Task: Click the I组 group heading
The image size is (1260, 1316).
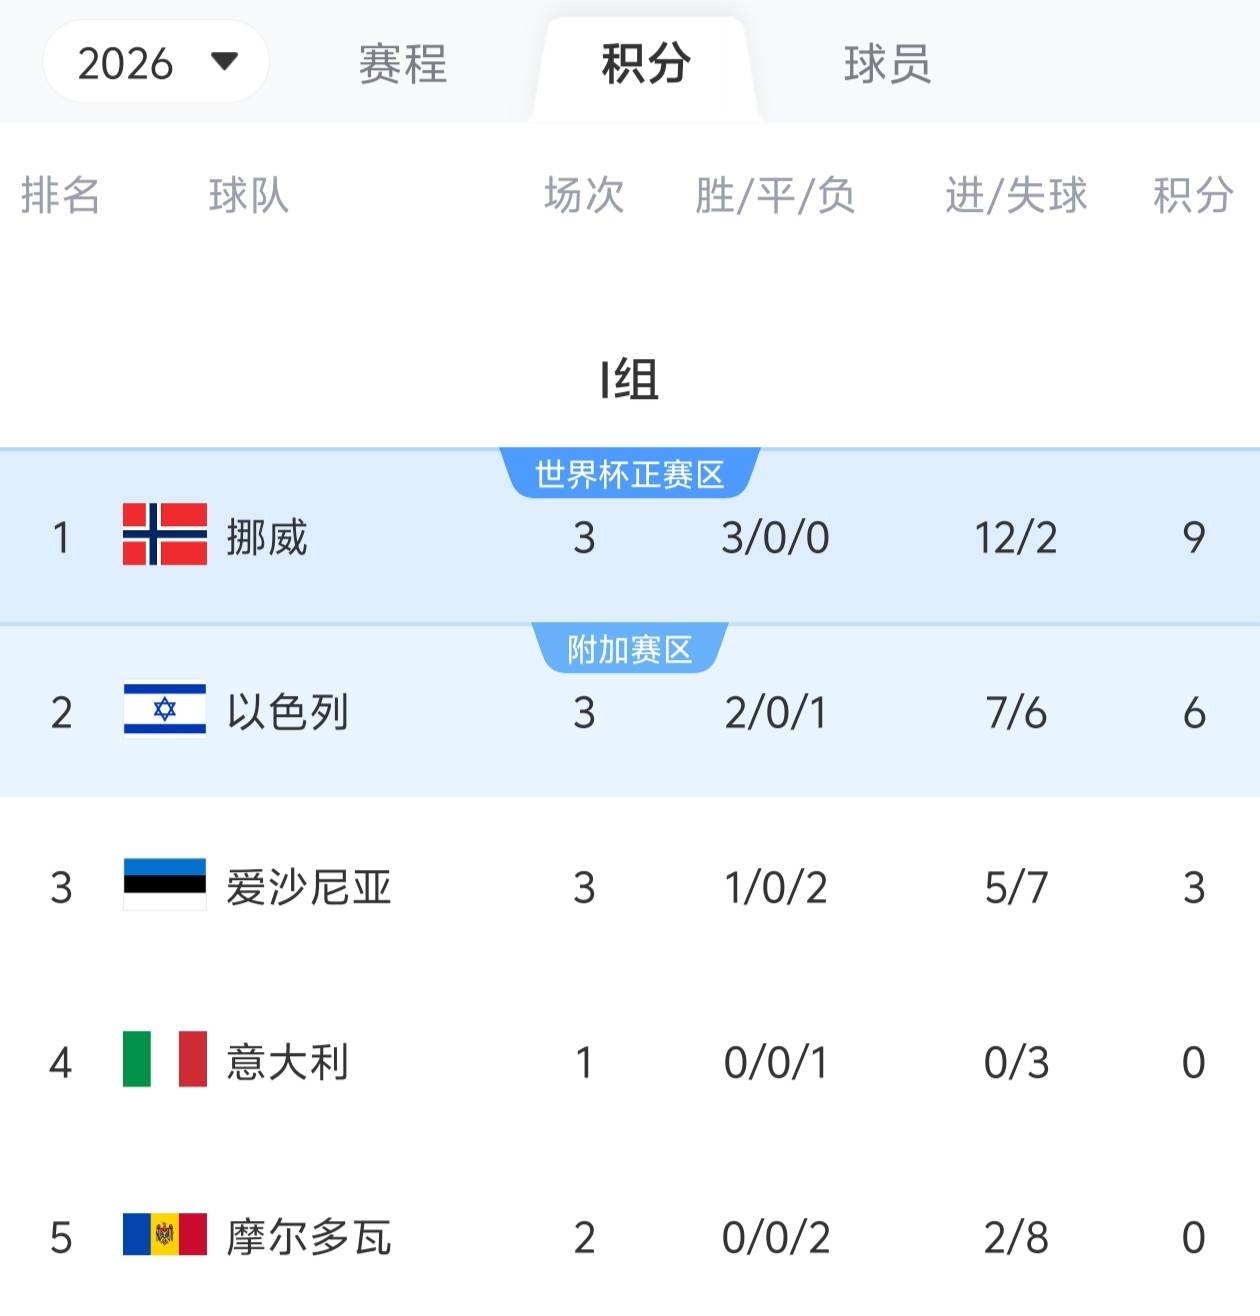Action: 629,380
